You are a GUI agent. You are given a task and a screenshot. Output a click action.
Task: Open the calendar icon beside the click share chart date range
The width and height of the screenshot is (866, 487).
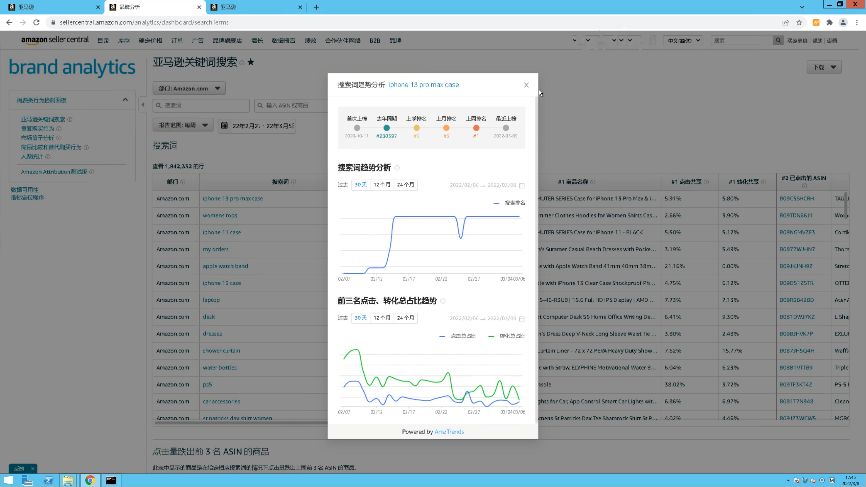(x=522, y=319)
